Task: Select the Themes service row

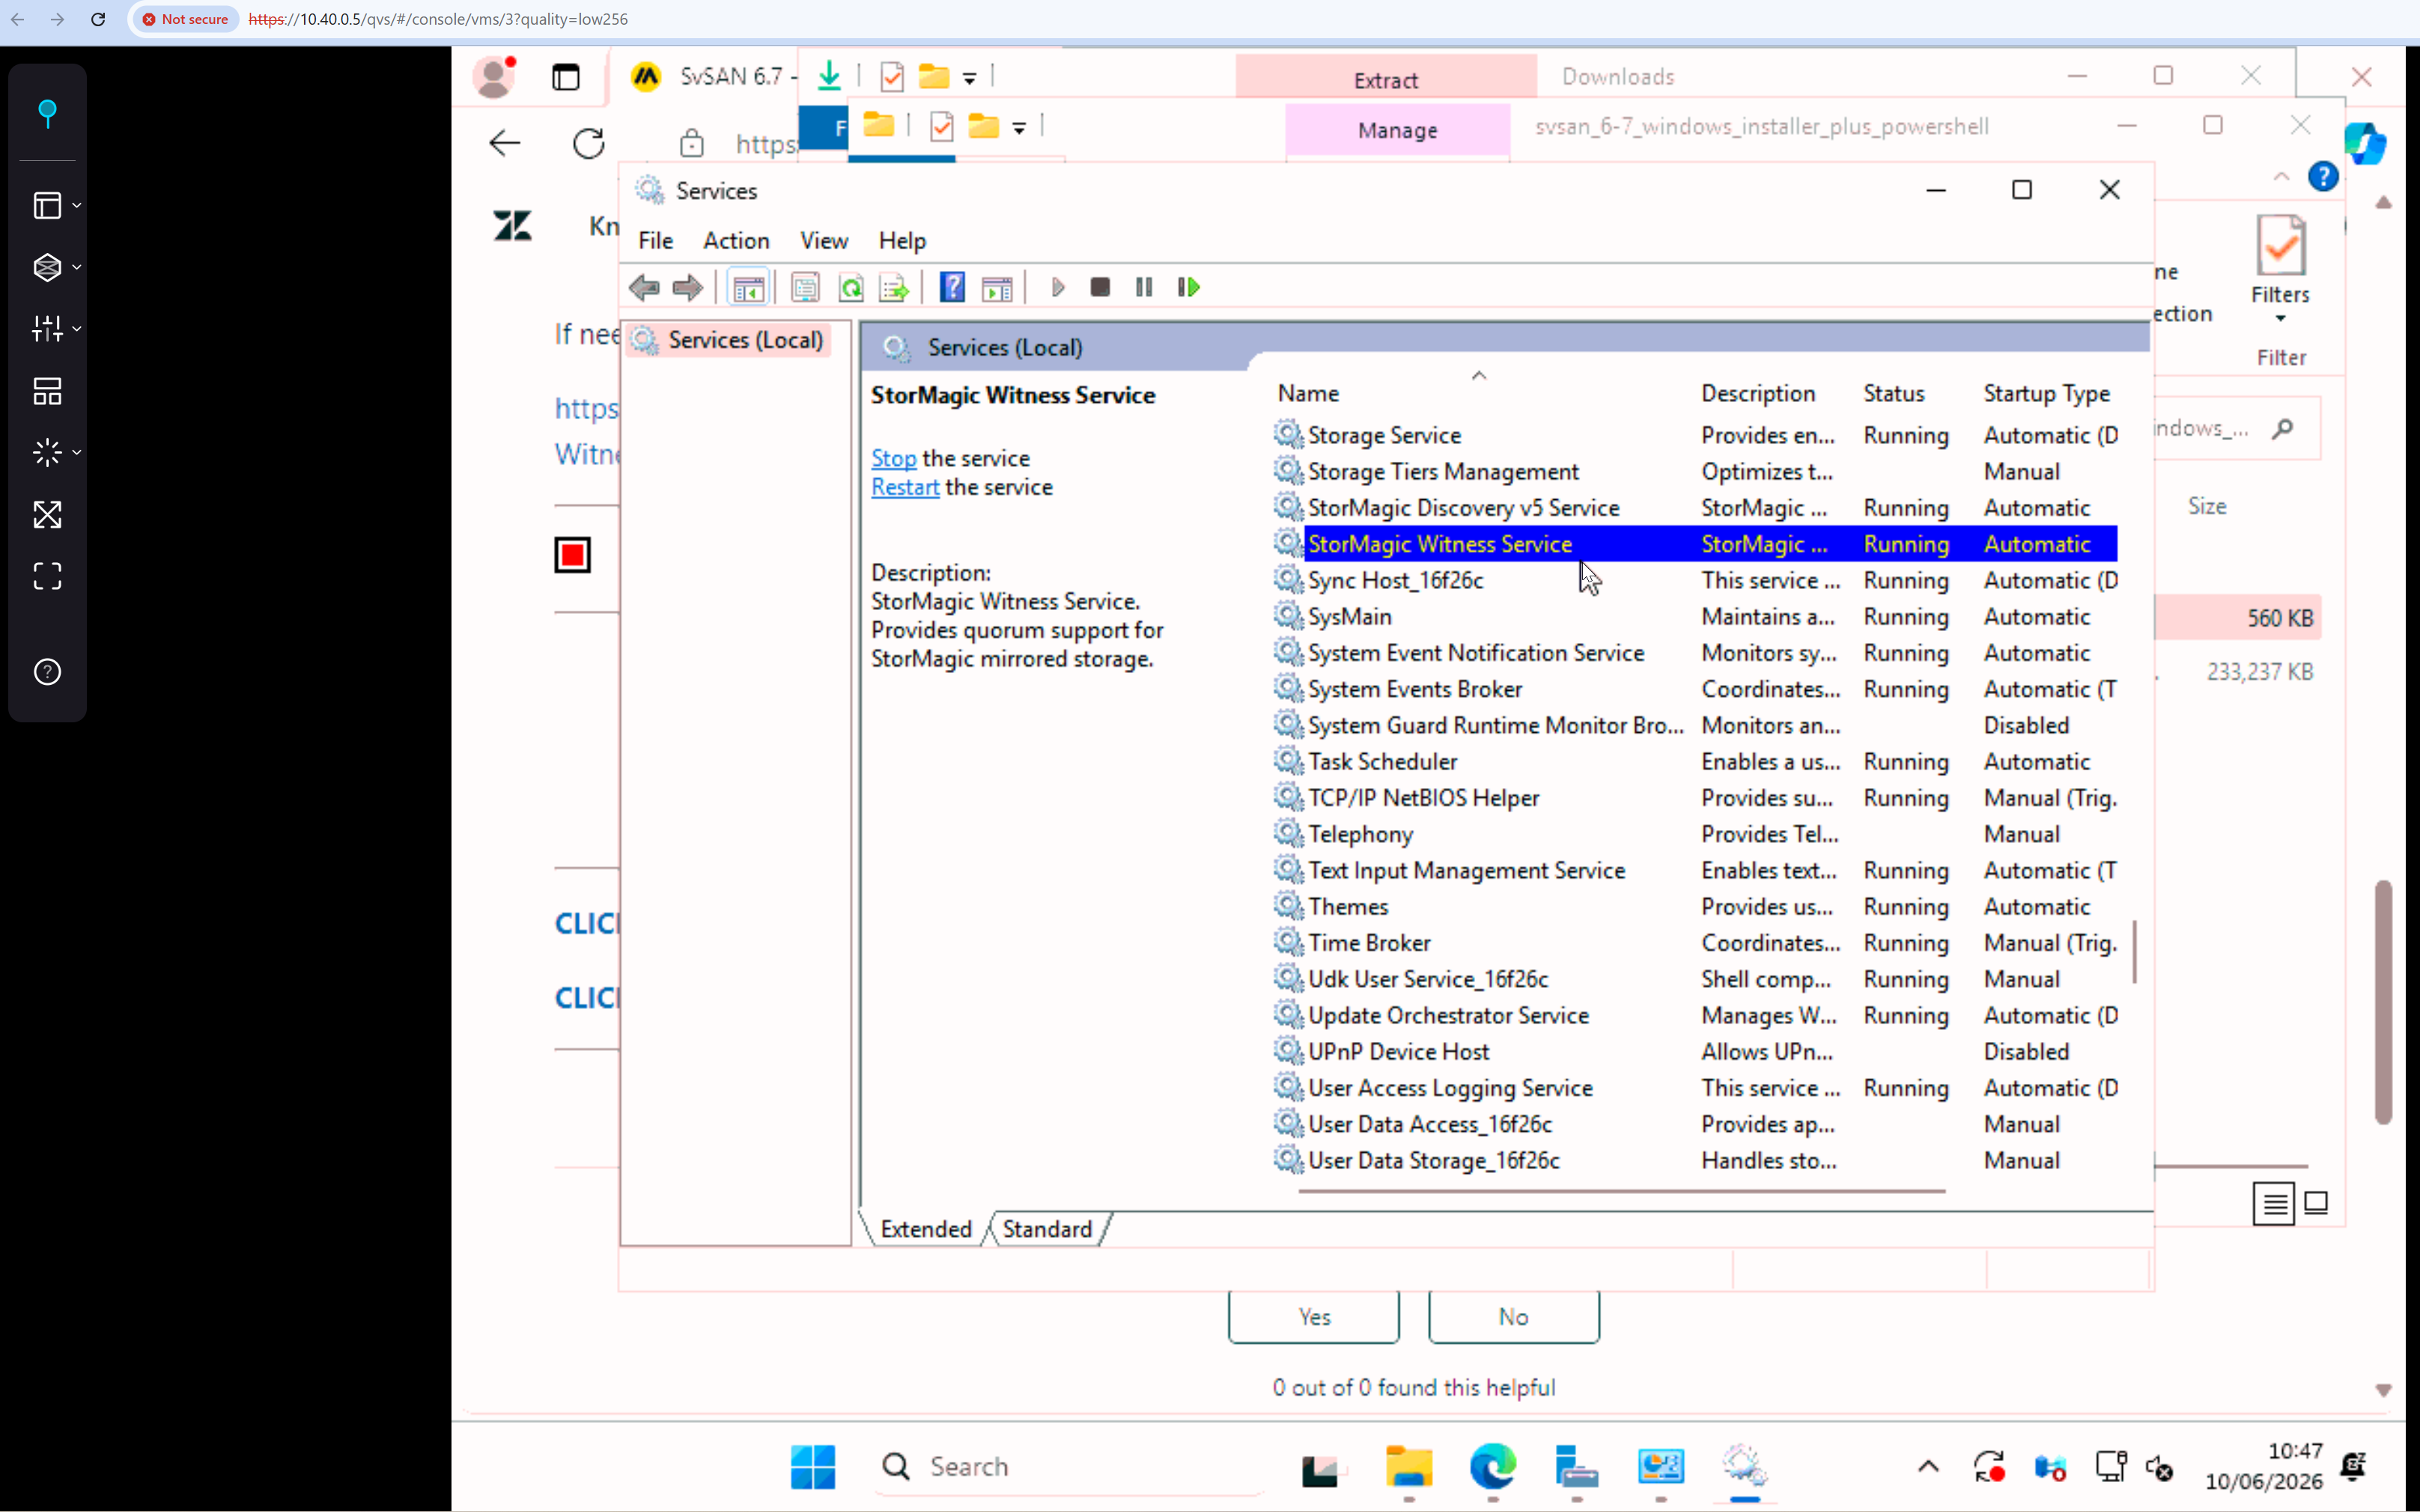Action: [x=1695, y=907]
